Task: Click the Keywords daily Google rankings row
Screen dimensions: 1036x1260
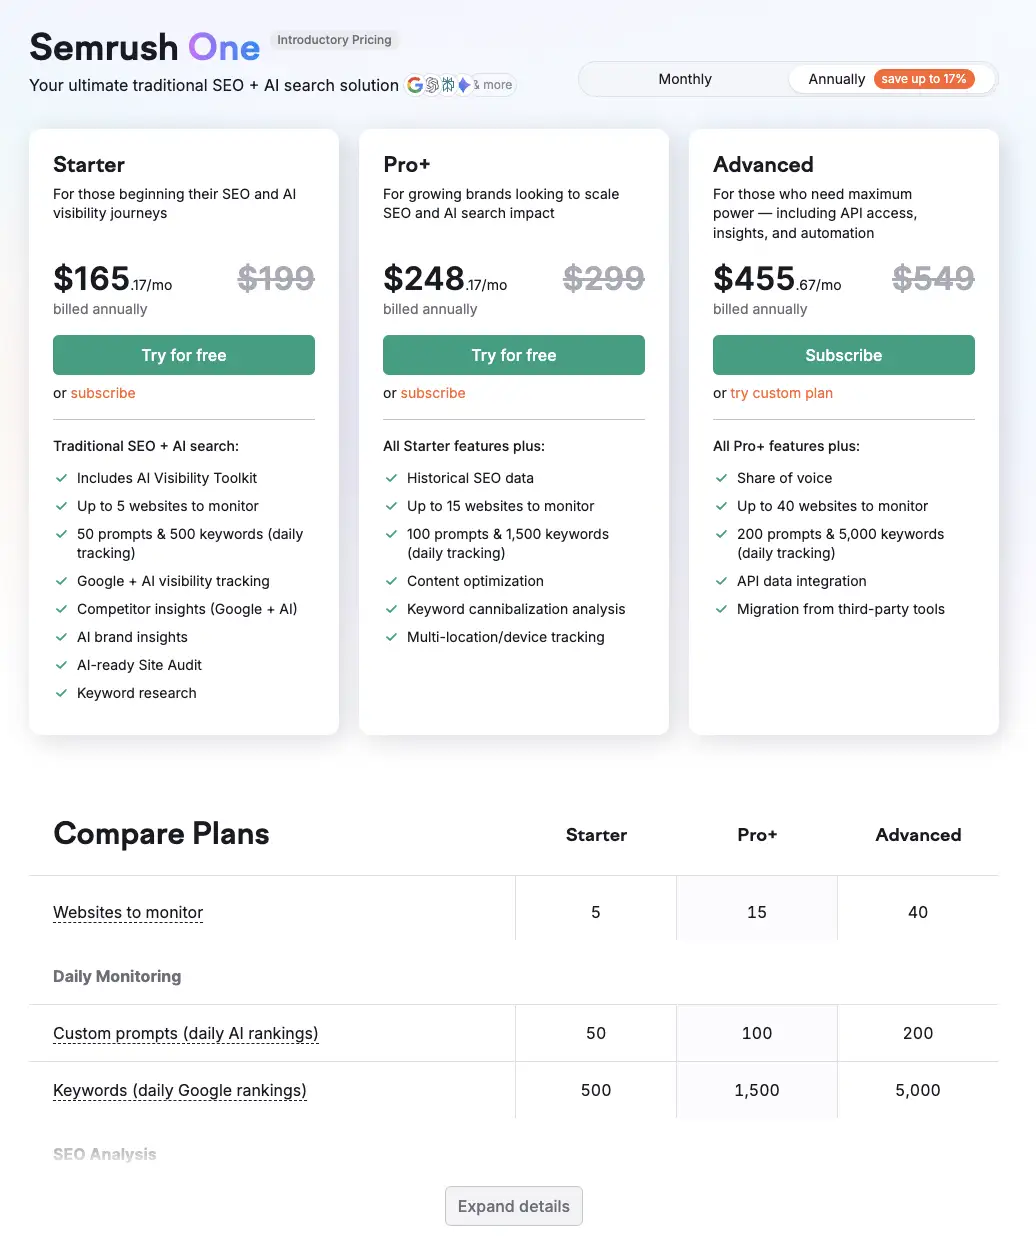Action: [x=180, y=1090]
